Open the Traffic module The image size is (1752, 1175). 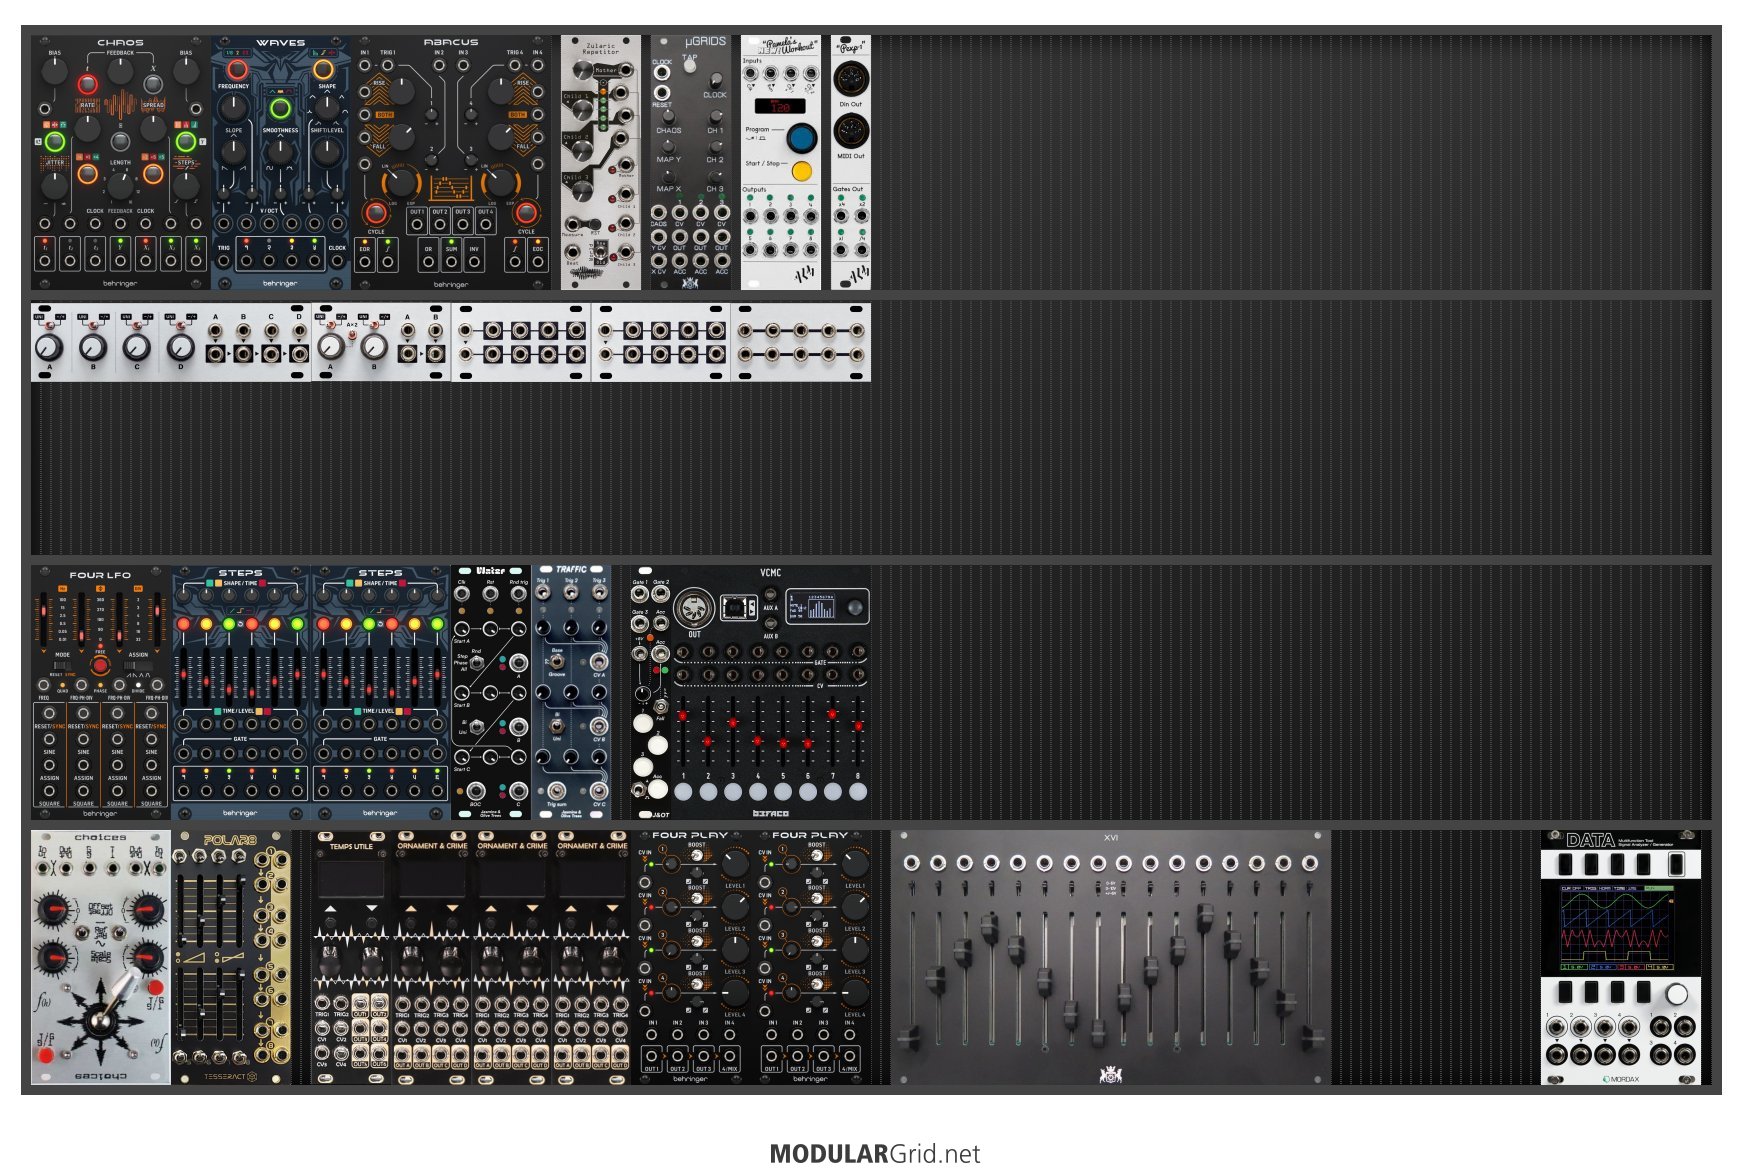tap(571, 692)
